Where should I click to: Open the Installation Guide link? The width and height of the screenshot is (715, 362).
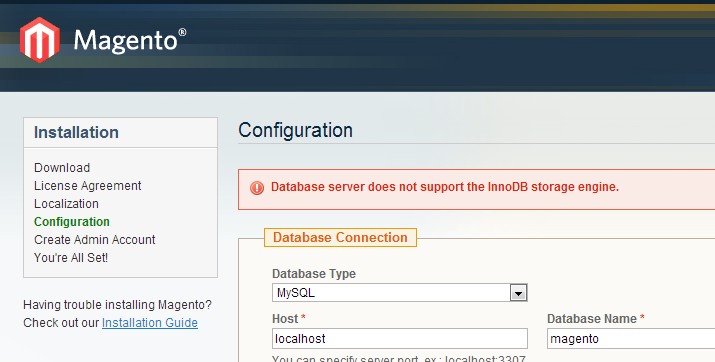(150, 323)
